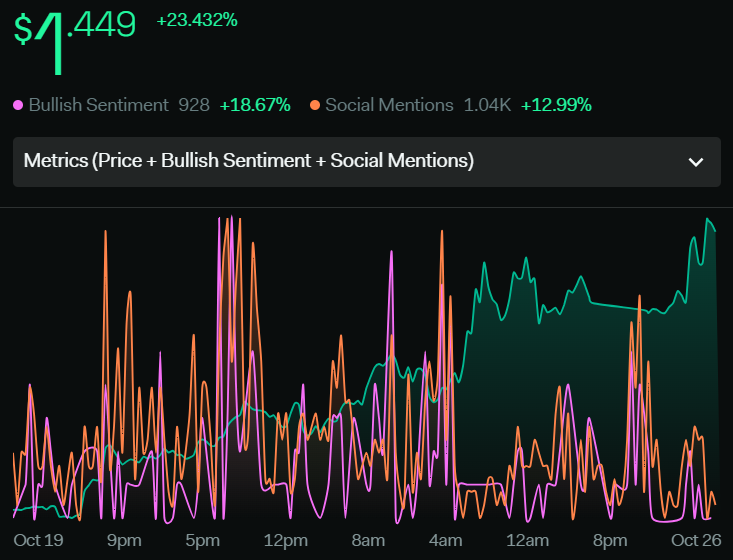This screenshot has height=560, width=733.
Task: Click the 12pm axis label
Action: [286, 540]
